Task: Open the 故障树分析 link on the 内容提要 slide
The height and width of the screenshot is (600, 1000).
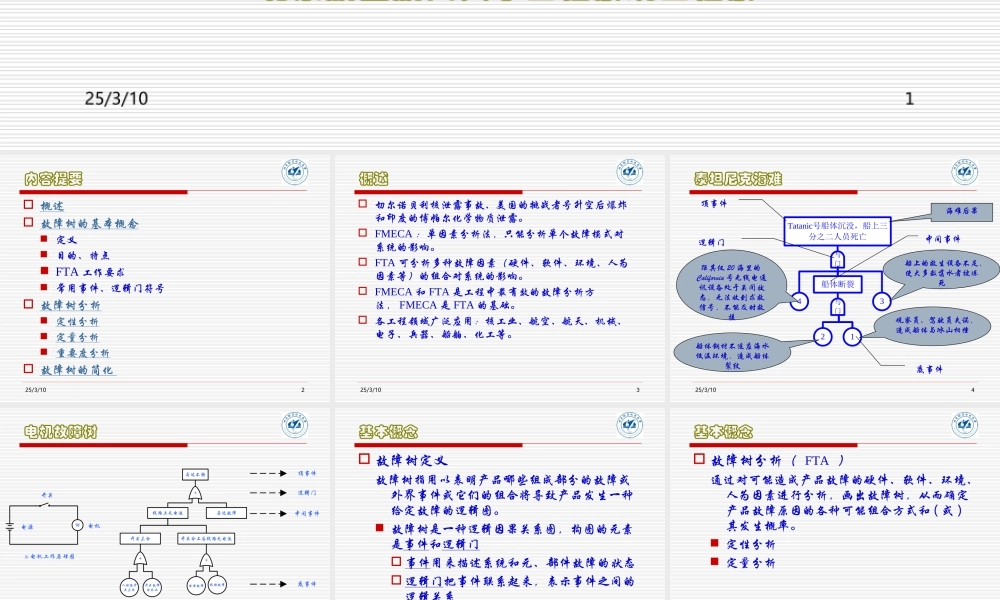Action: pyautogui.click(x=71, y=305)
